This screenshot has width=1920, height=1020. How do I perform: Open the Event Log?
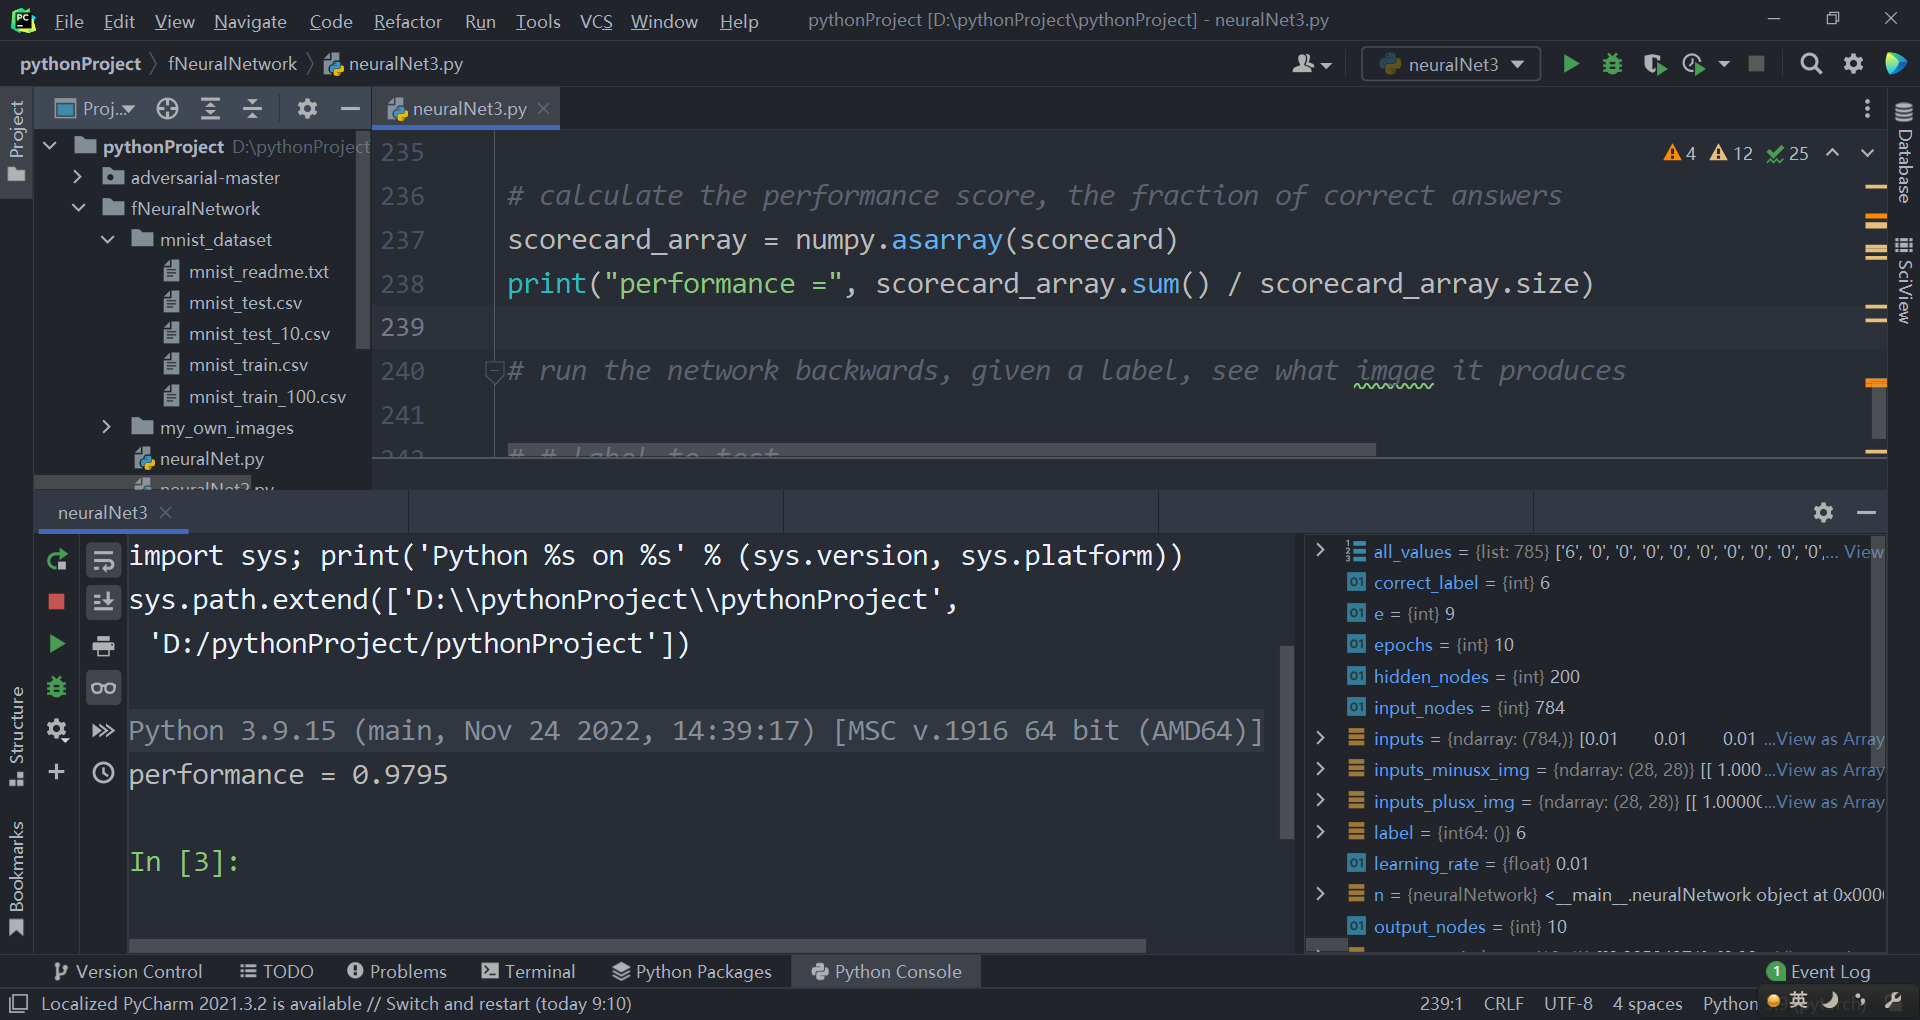click(x=1819, y=971)
